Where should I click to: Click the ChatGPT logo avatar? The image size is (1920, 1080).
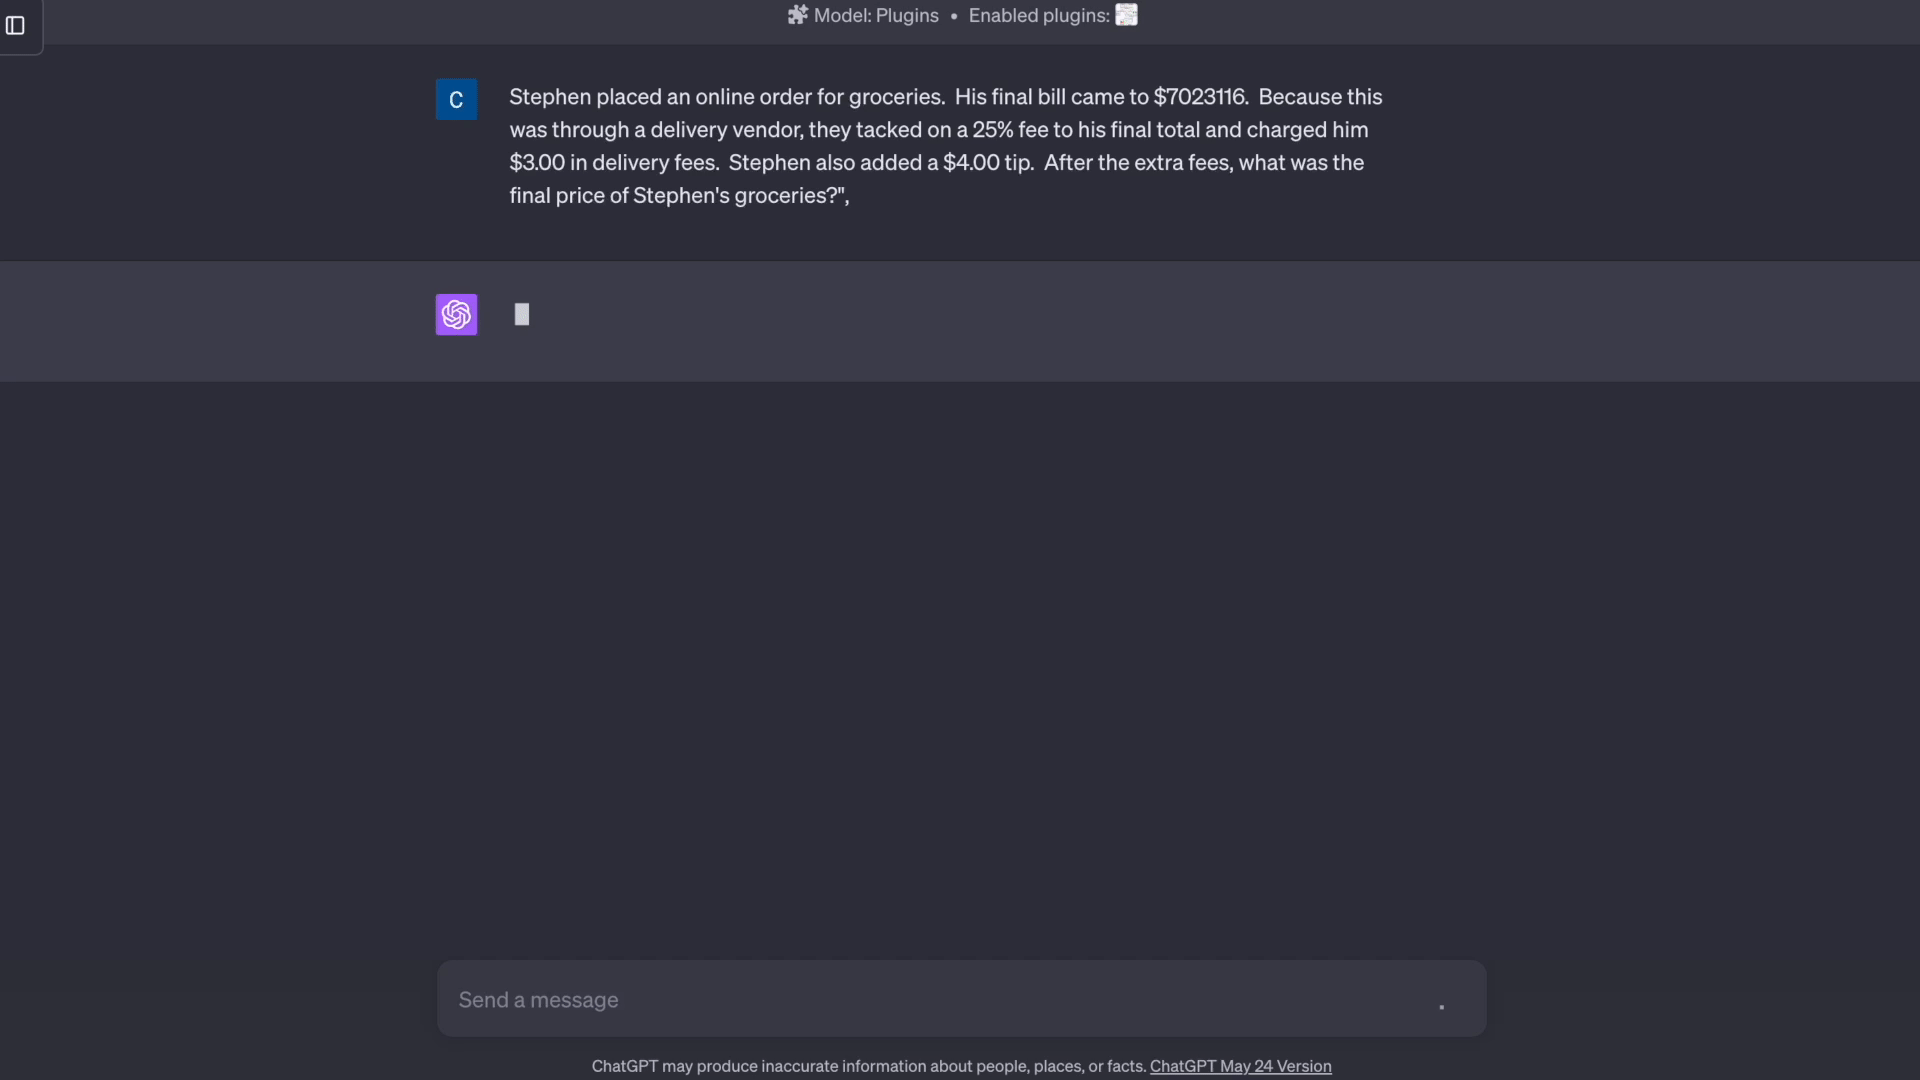(x=456, y=314)
